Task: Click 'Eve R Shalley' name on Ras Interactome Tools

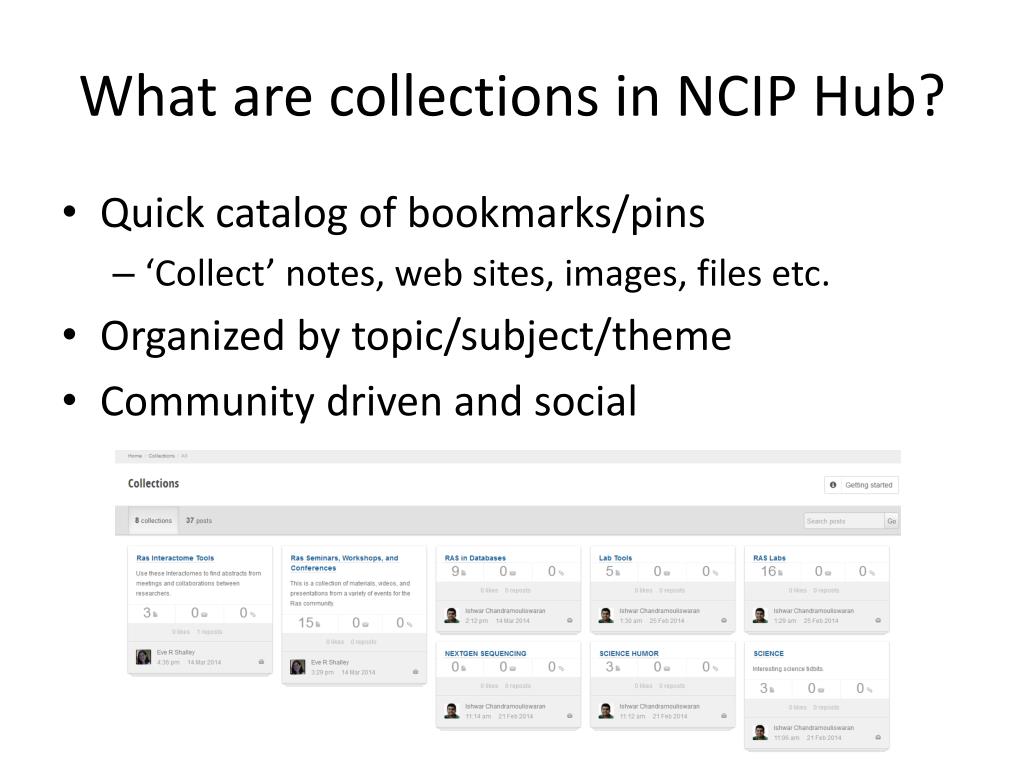Action: (x=176, y=652)
